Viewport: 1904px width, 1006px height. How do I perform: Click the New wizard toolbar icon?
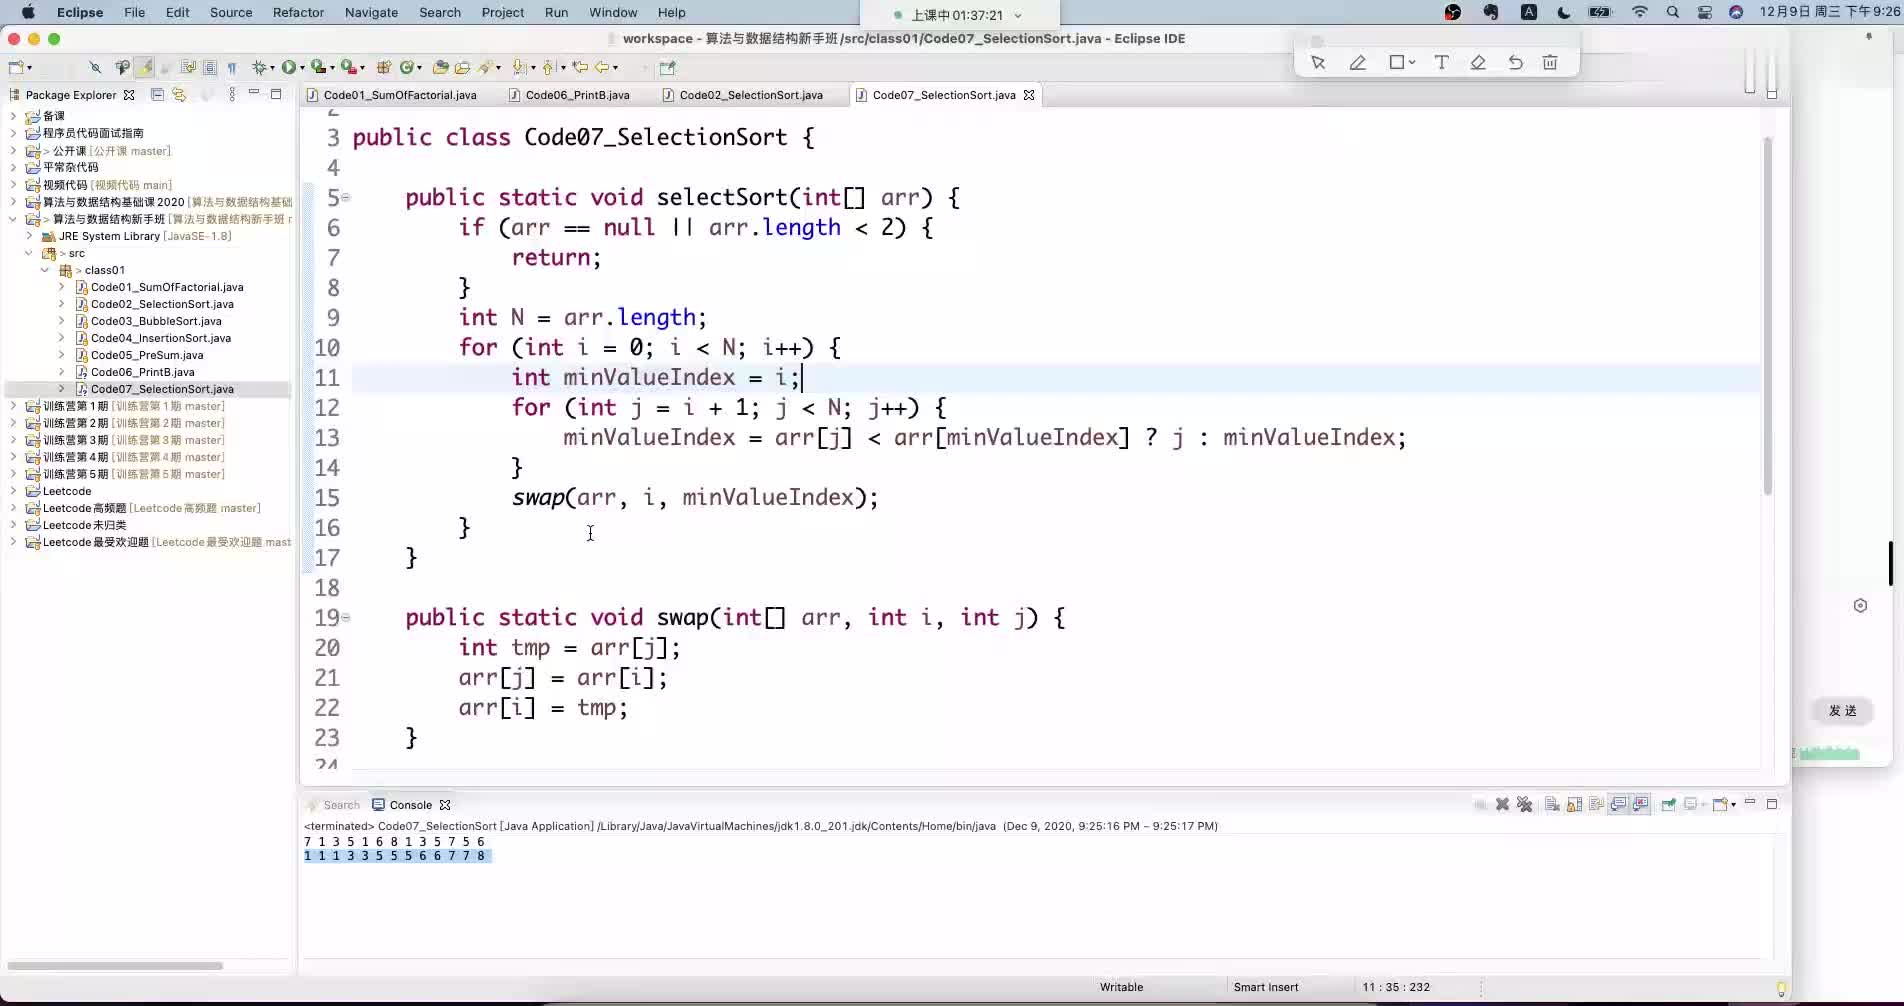17,67
